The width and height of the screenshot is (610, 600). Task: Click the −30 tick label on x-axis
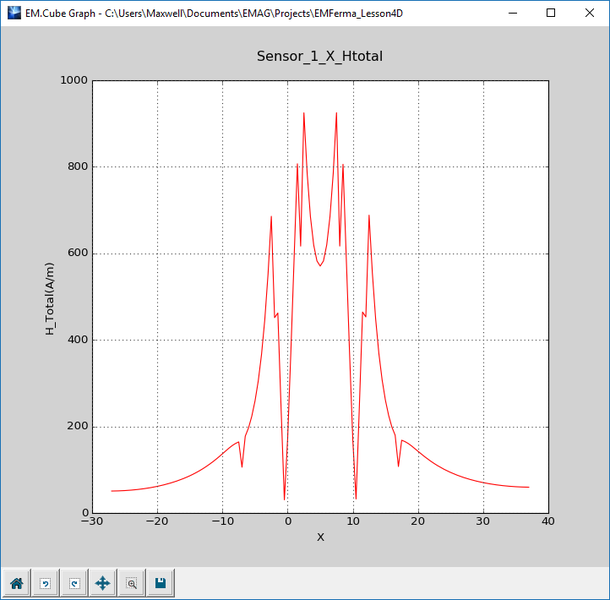[91, 523]
